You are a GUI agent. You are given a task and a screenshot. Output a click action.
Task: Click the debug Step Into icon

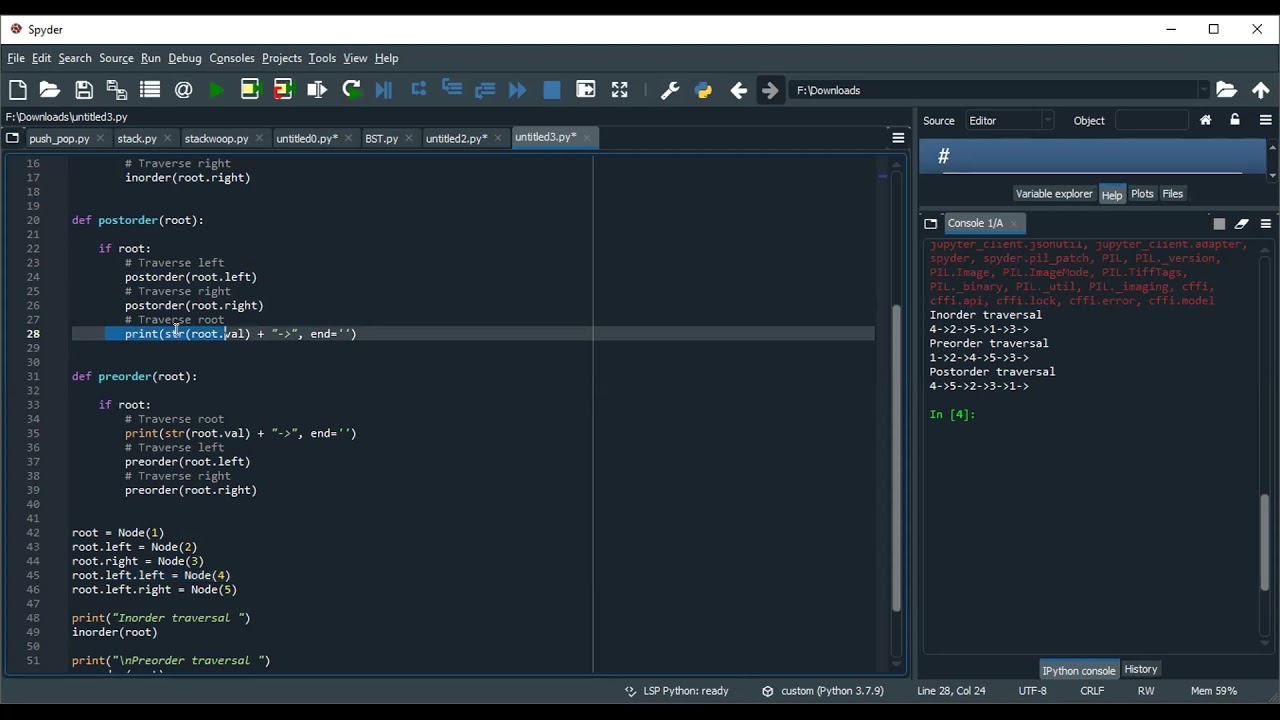click(x=452, y=89)
